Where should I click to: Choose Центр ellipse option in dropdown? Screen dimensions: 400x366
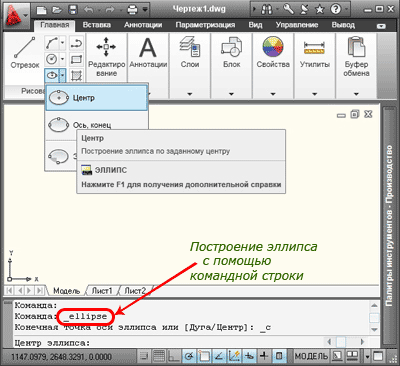(x=96, y=98)
